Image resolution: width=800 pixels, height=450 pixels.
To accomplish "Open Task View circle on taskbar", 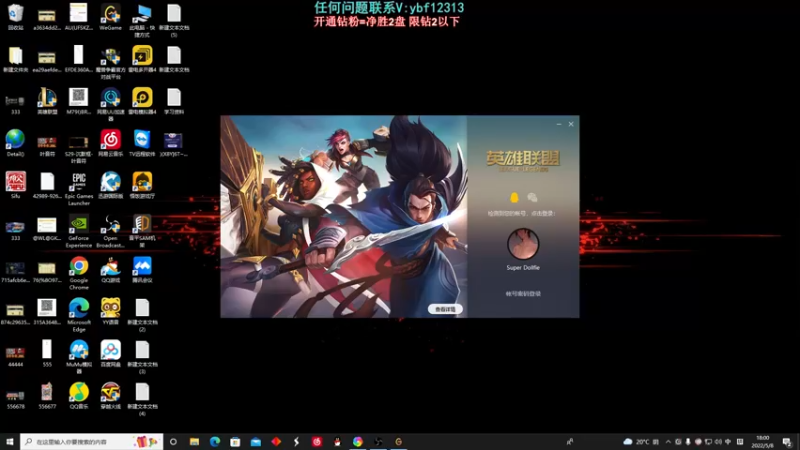I will click(x=173, y=441).
